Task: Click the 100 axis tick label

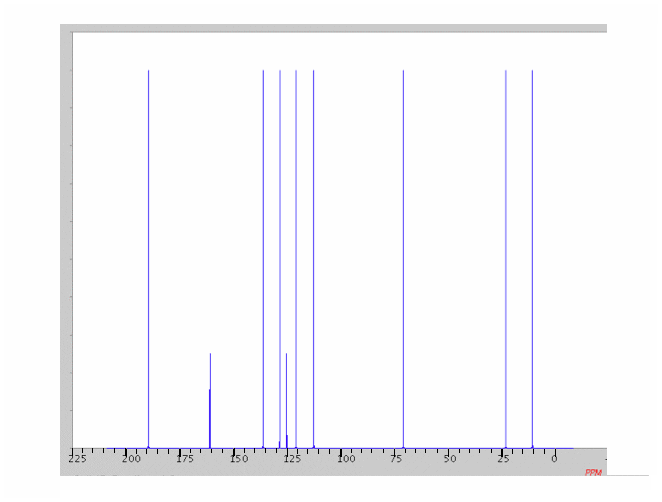Action: 344,459
